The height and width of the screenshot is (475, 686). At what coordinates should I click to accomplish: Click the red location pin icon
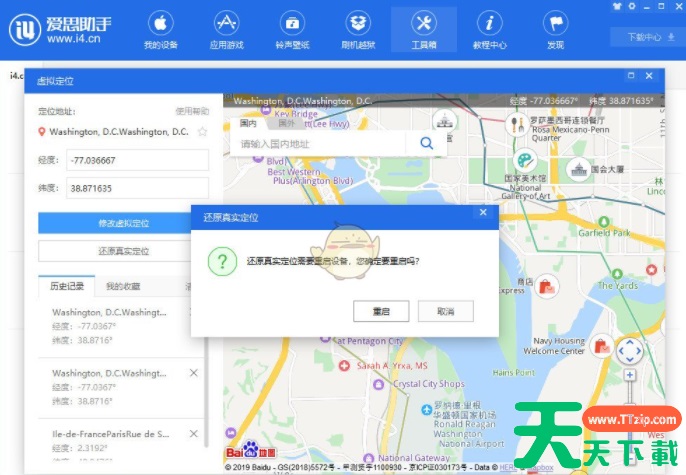(x=42, y=132)
